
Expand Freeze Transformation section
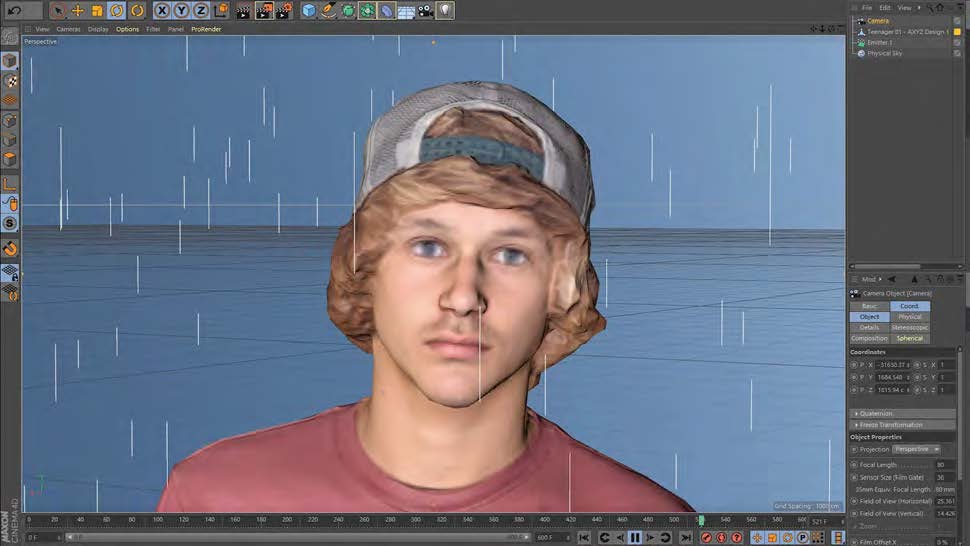pos(903,425)
